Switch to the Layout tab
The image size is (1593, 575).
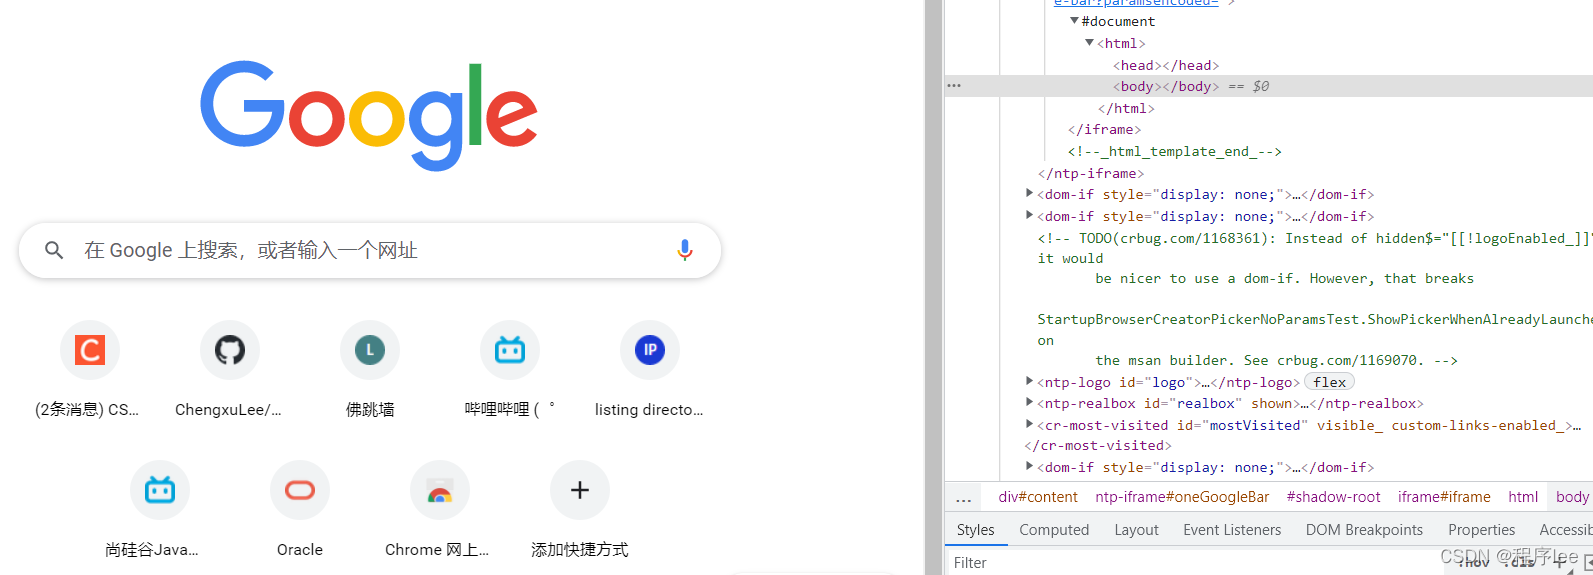1136,530
